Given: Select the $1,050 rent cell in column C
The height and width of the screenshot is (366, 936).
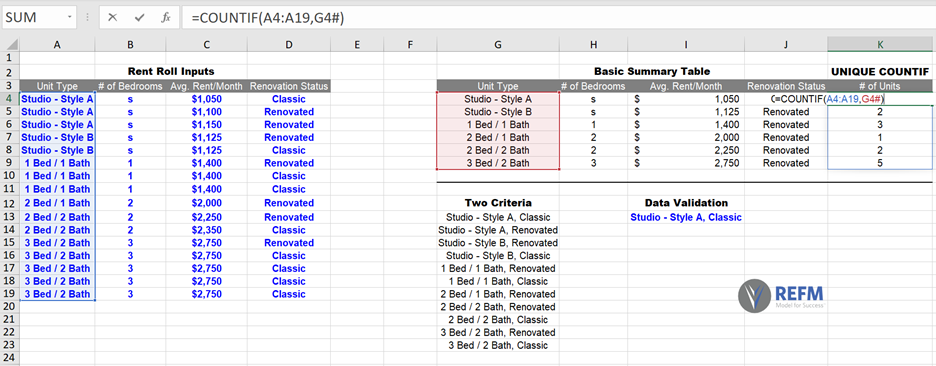Looking at the screenshot, I should pyautogui.click(x=207, y=99).
